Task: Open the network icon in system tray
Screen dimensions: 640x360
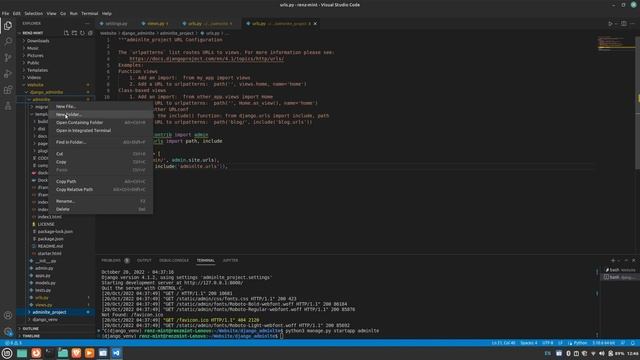Action: pyautogui.click(x=593, y=353)
